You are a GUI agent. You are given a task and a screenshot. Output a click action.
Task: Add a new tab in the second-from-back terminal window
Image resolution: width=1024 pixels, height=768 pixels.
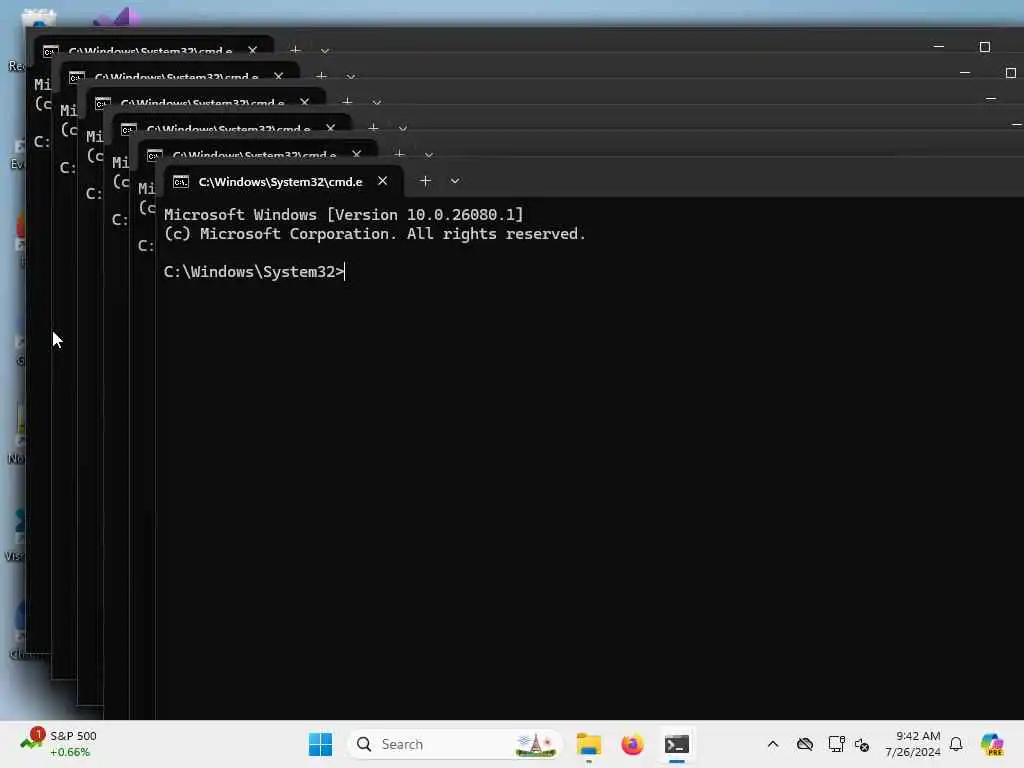point(321,75)
